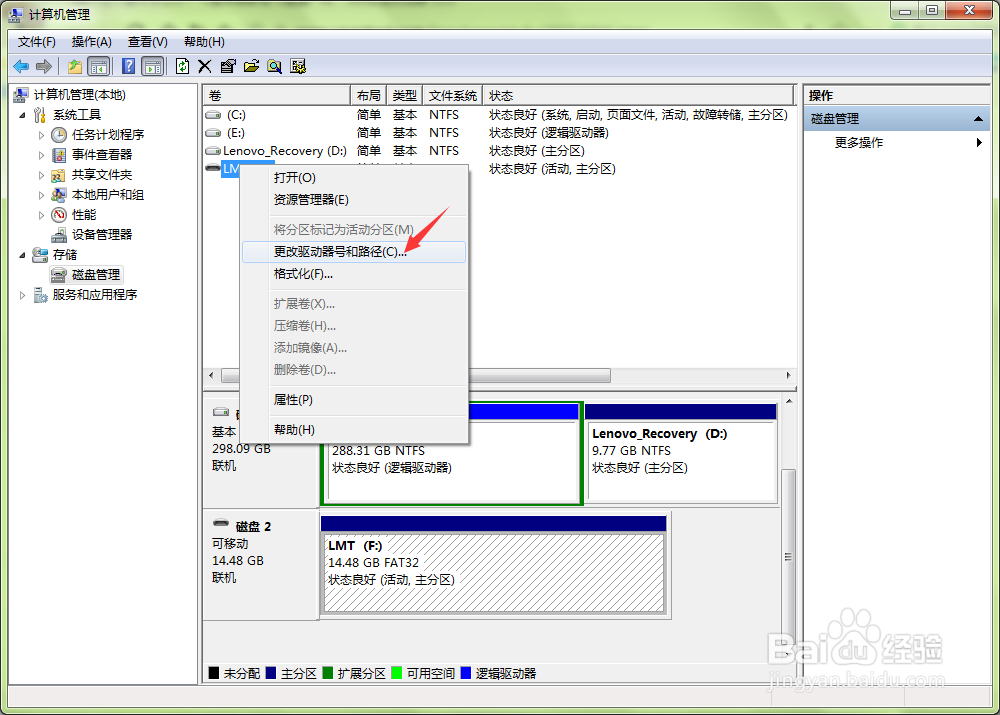The image size is (1000, 715).
Task: Collapse the Storage (存储) node
Action: 22,255
